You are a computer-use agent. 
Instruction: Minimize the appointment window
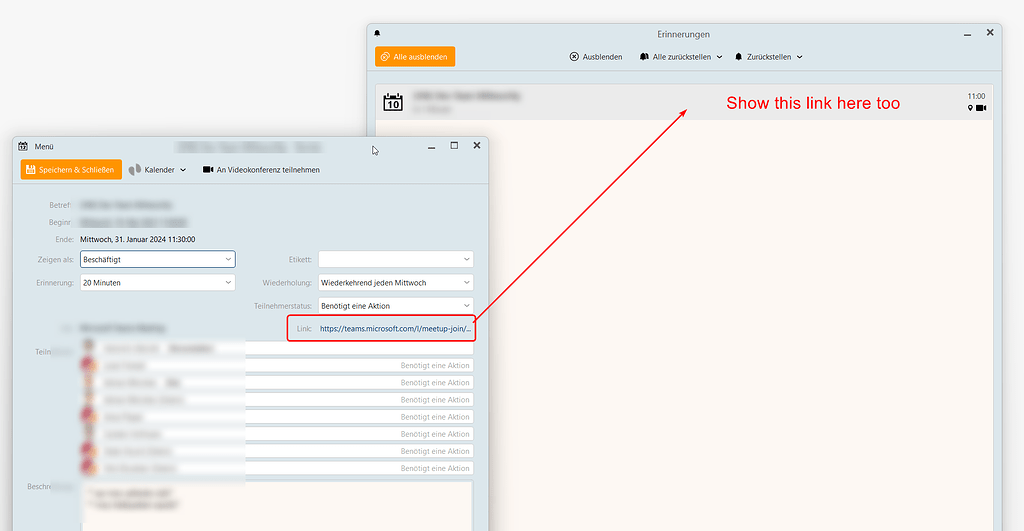pos(431,147)
